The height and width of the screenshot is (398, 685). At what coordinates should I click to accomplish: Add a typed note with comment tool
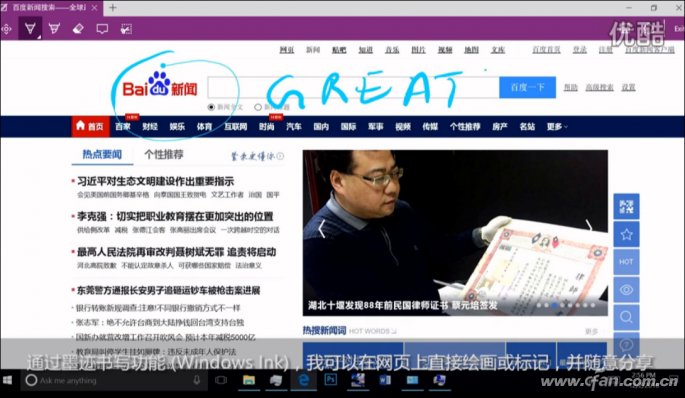pos(102,29)
